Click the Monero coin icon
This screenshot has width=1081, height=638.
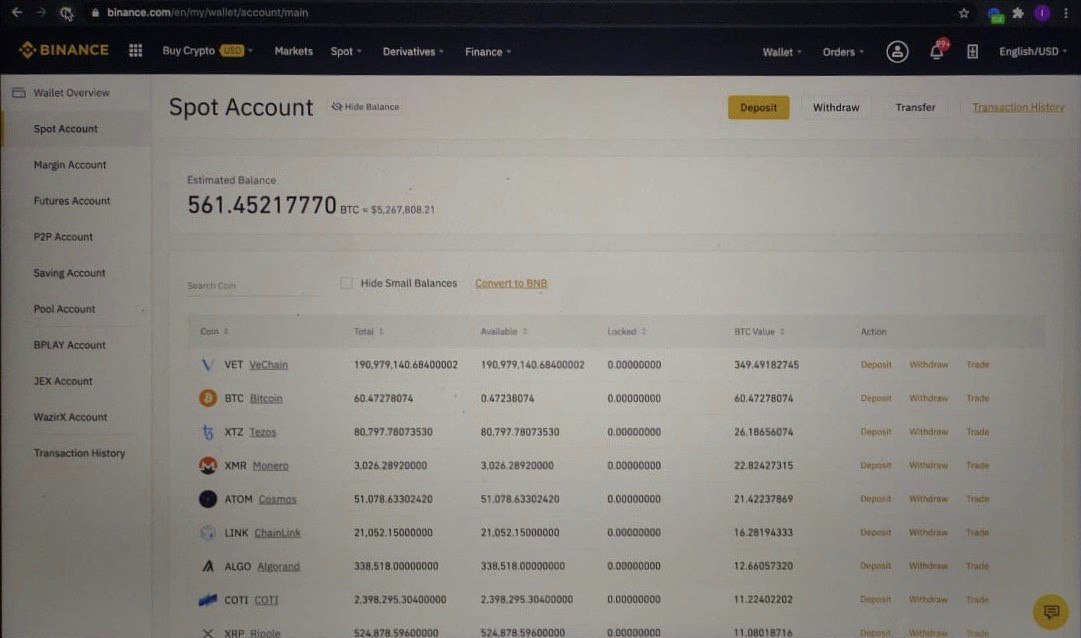coord(208,466)
